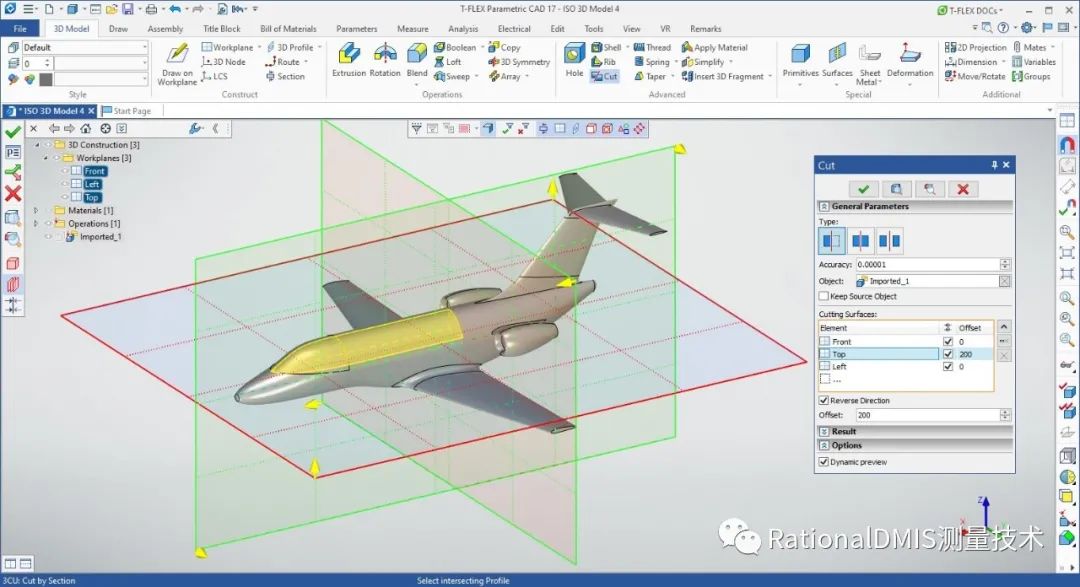The width and height of the screenshot is (1080, 587).
Task: Switch to the Assembly ribbon tab
Action: (x=163, y=28)
